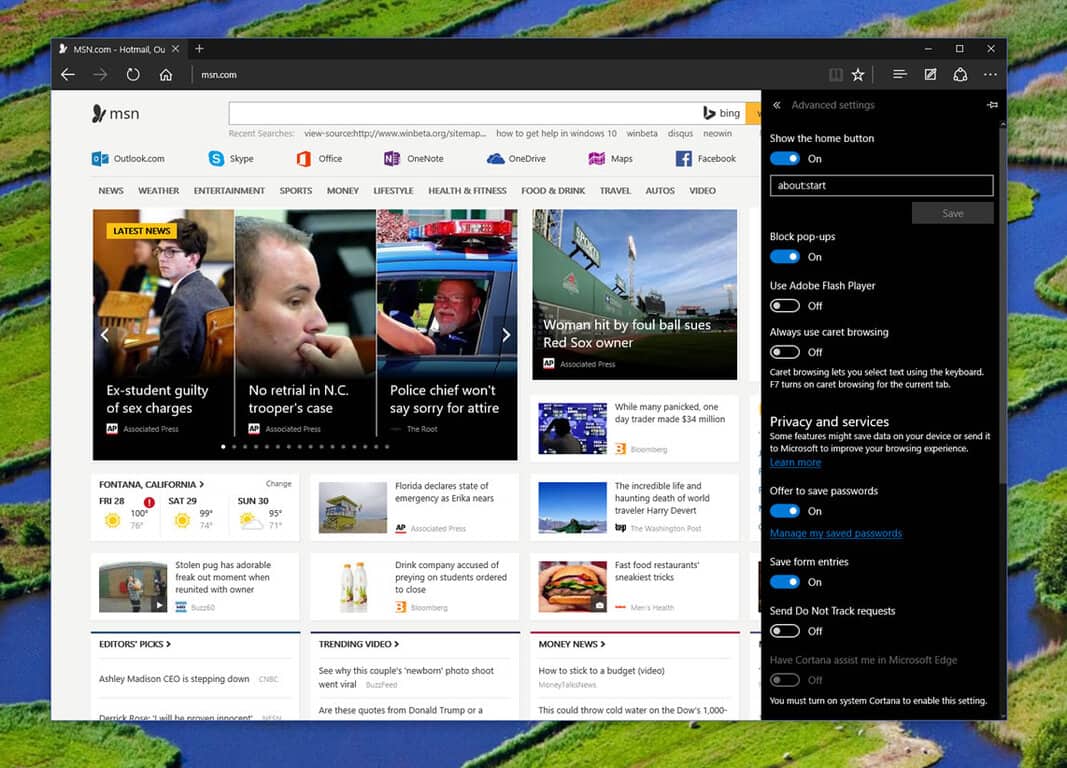This screenshot has width=1067, height=768.
Task: Toggle Offer to save passwords switch
Action: (x=785, y=511)
